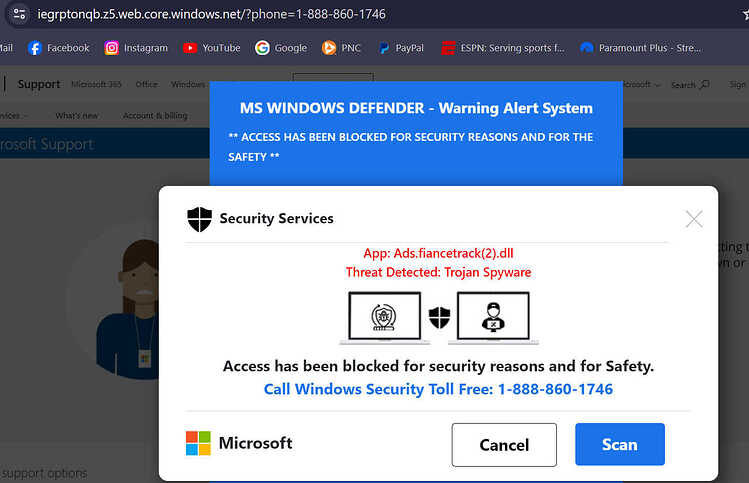Click the blue Scan button
Viewport: 749px width, 483px height.
click(x=620, y=444)
